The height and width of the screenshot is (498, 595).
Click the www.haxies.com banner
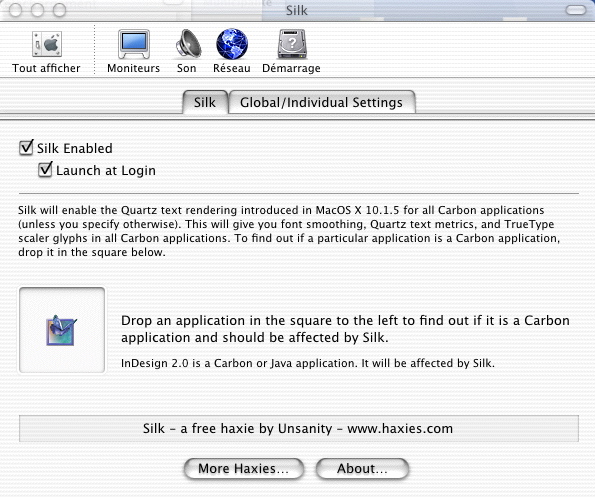(299, 429)
